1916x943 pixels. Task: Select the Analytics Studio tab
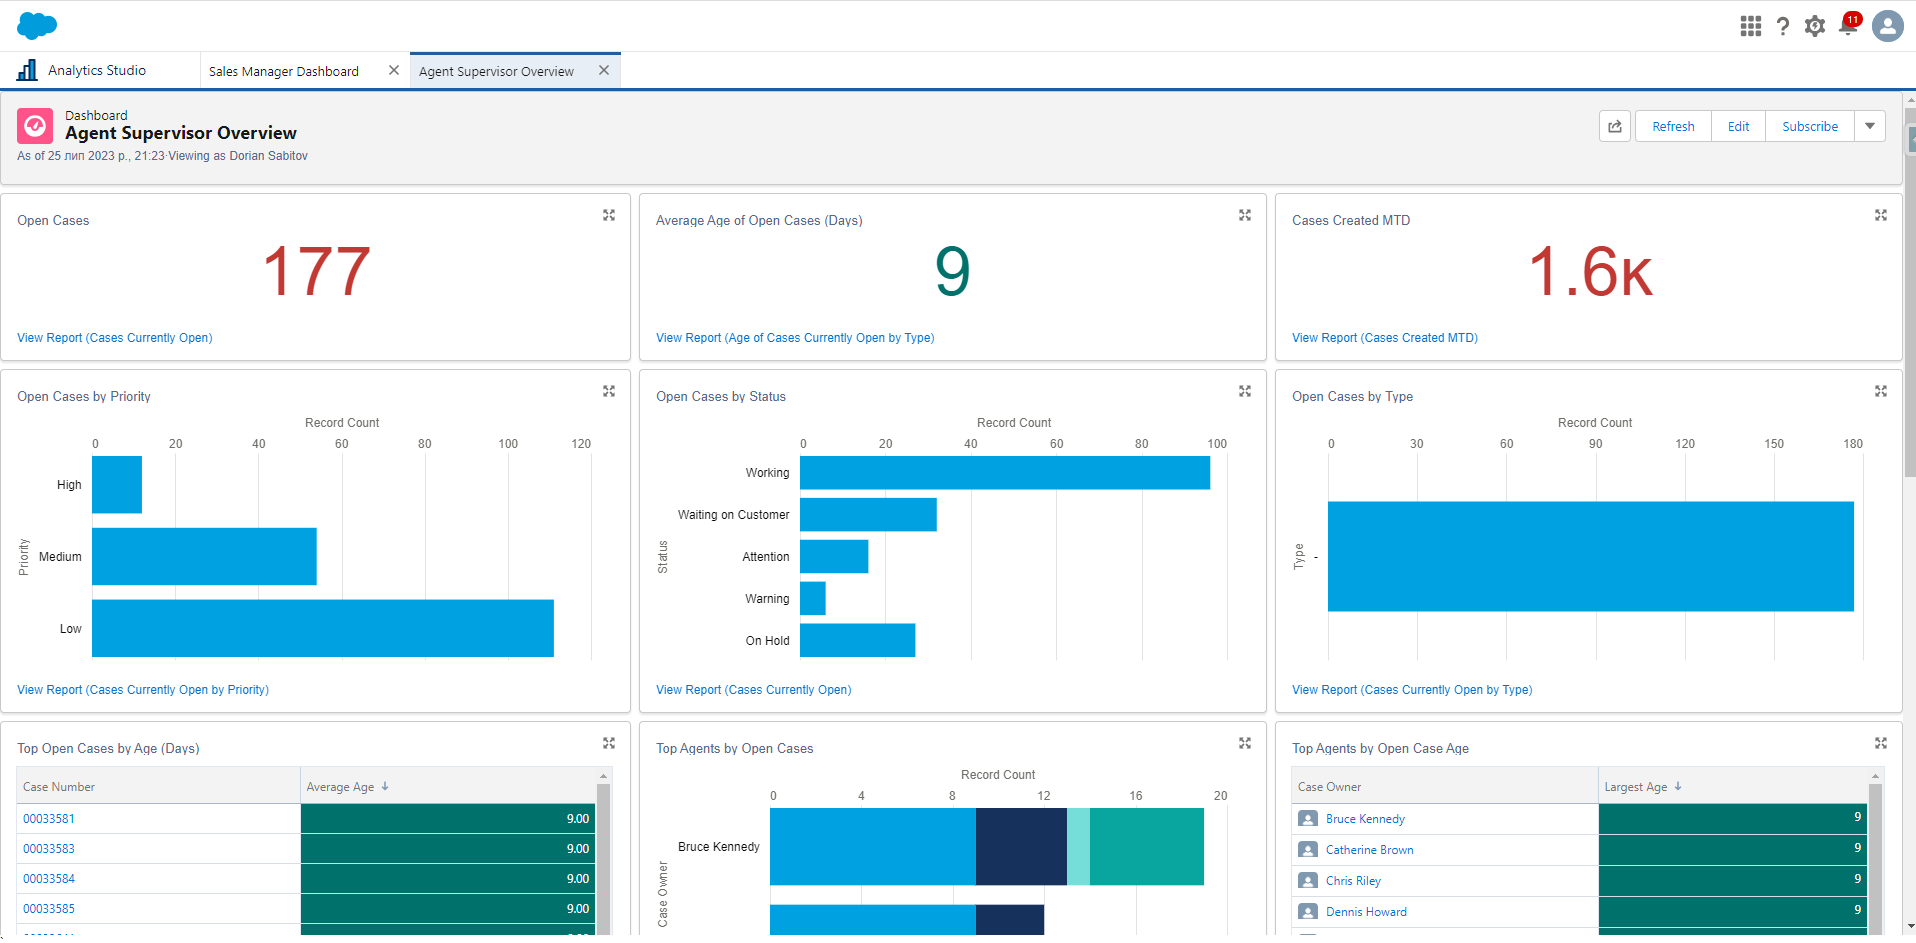click(x=97, y=70)
